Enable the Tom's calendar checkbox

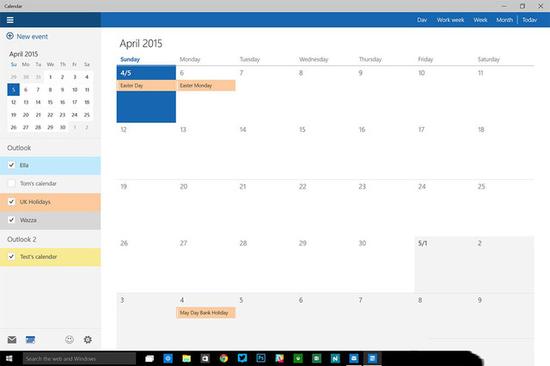pos(12,183)
